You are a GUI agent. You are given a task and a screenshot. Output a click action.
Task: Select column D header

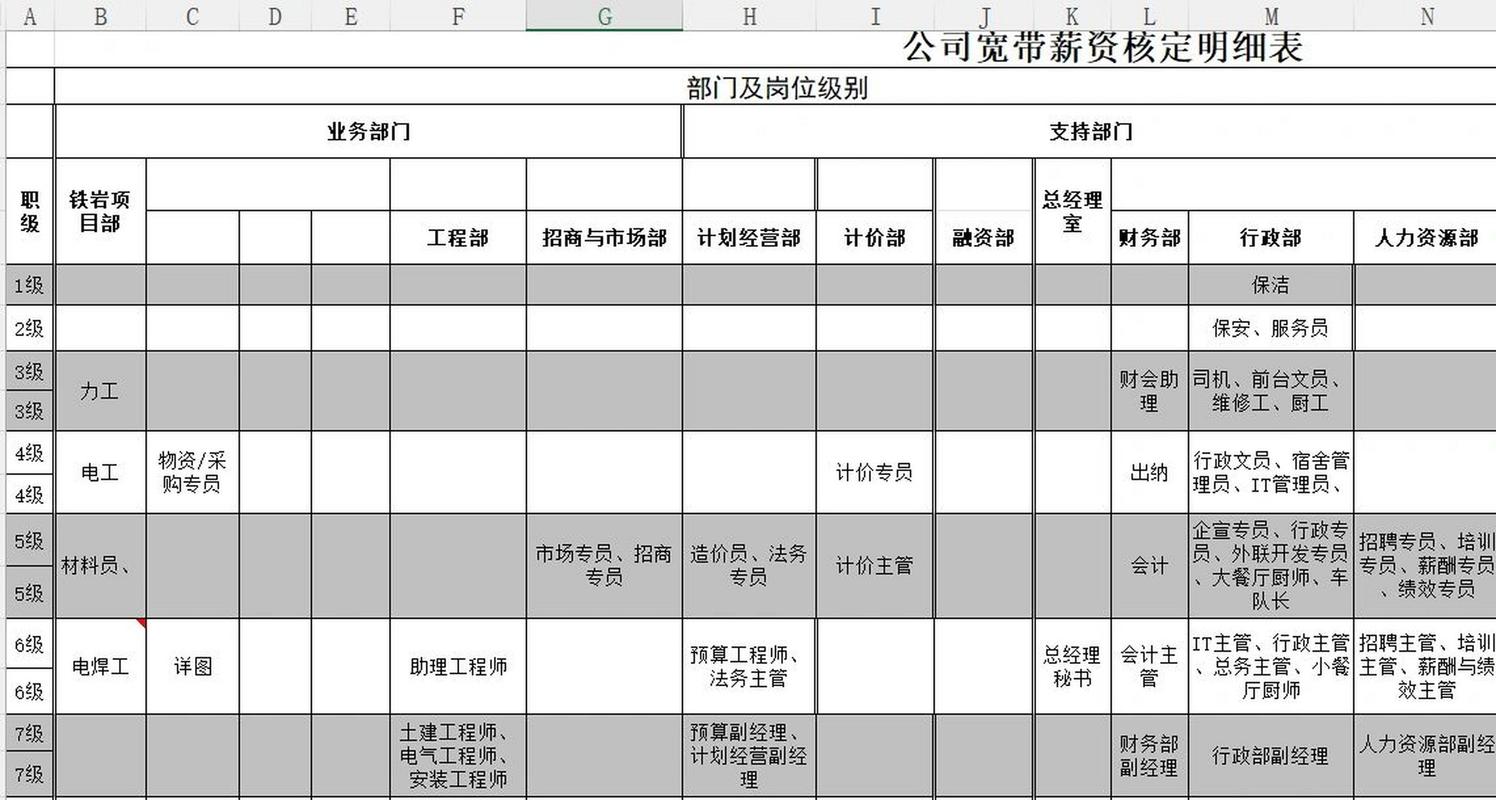275,16
